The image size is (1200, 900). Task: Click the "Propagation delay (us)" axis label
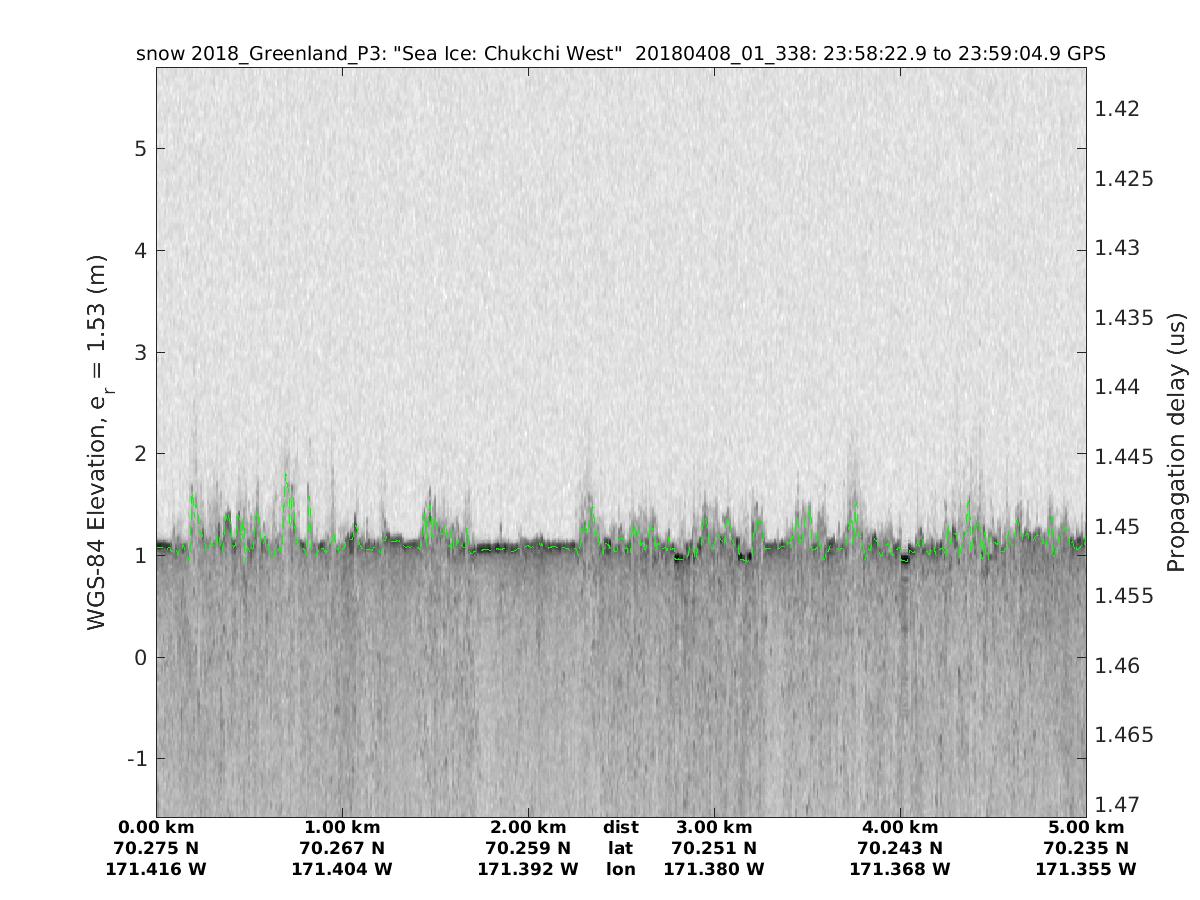1177,442
